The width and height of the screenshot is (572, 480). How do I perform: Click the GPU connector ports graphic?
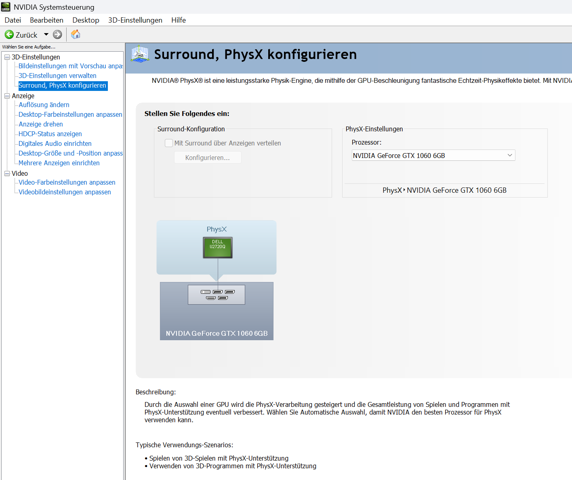217,295
